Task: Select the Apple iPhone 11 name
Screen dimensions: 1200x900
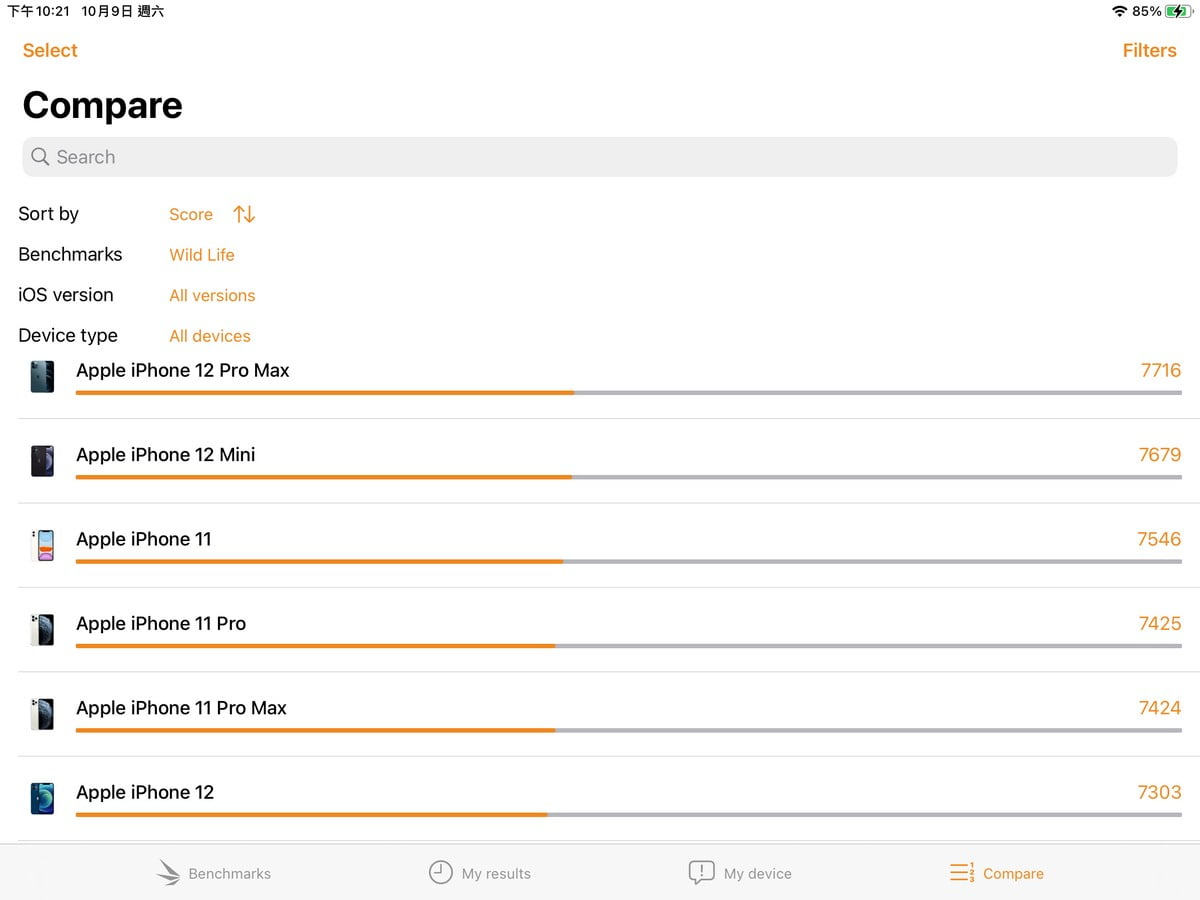Action: (144, 539)
